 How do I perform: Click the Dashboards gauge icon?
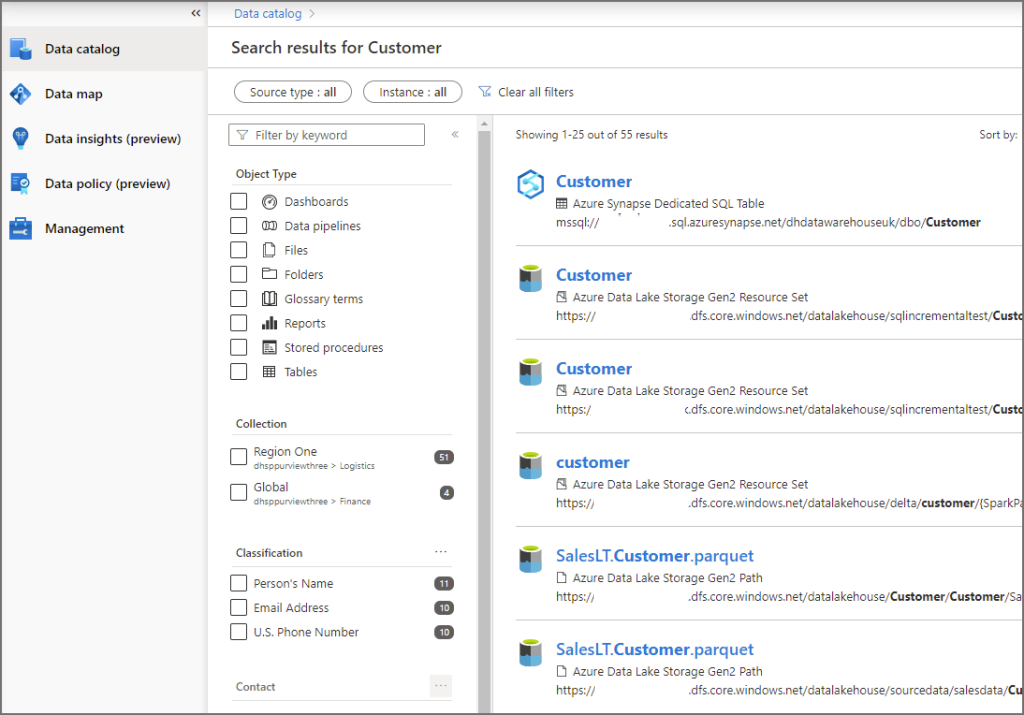[x=269, y=202]
